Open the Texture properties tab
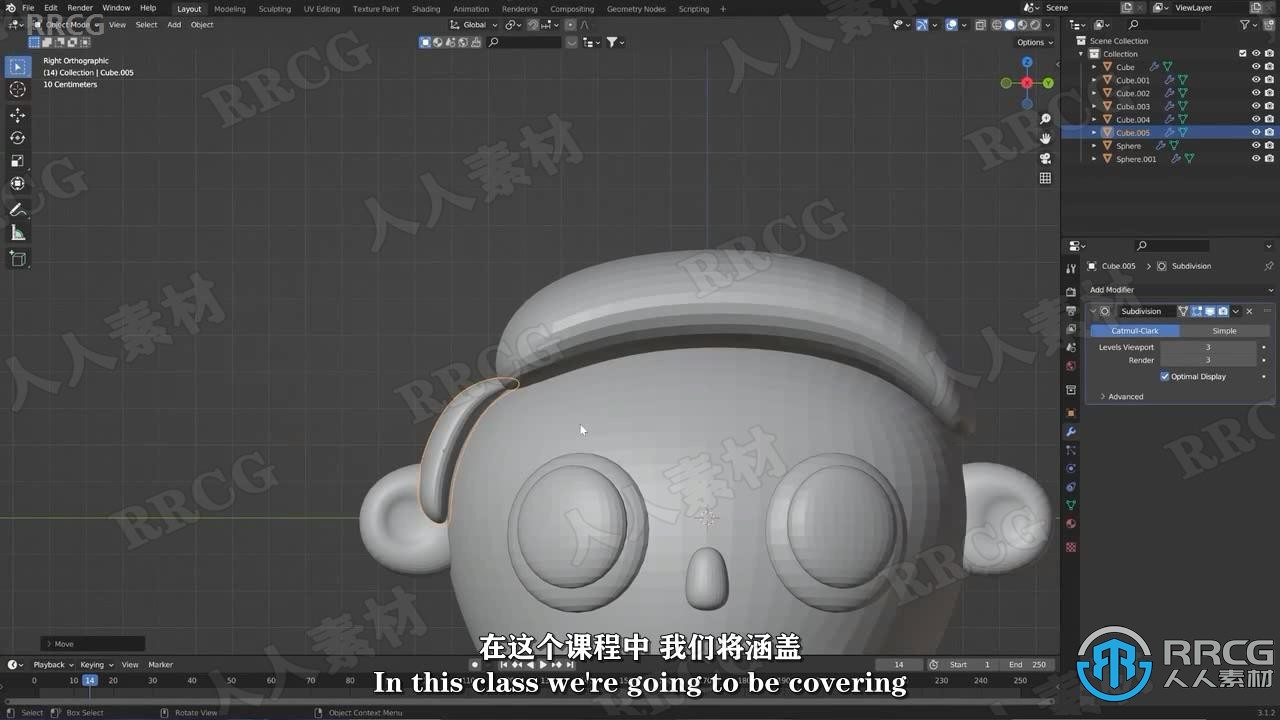The width and height of the screenshot is (1280, 720). (1071, 547)
